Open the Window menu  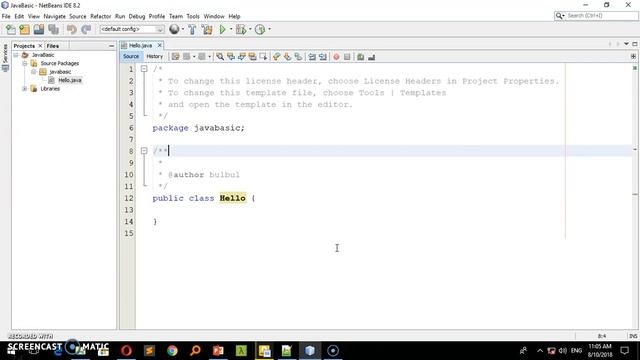(x=214, y=16)
